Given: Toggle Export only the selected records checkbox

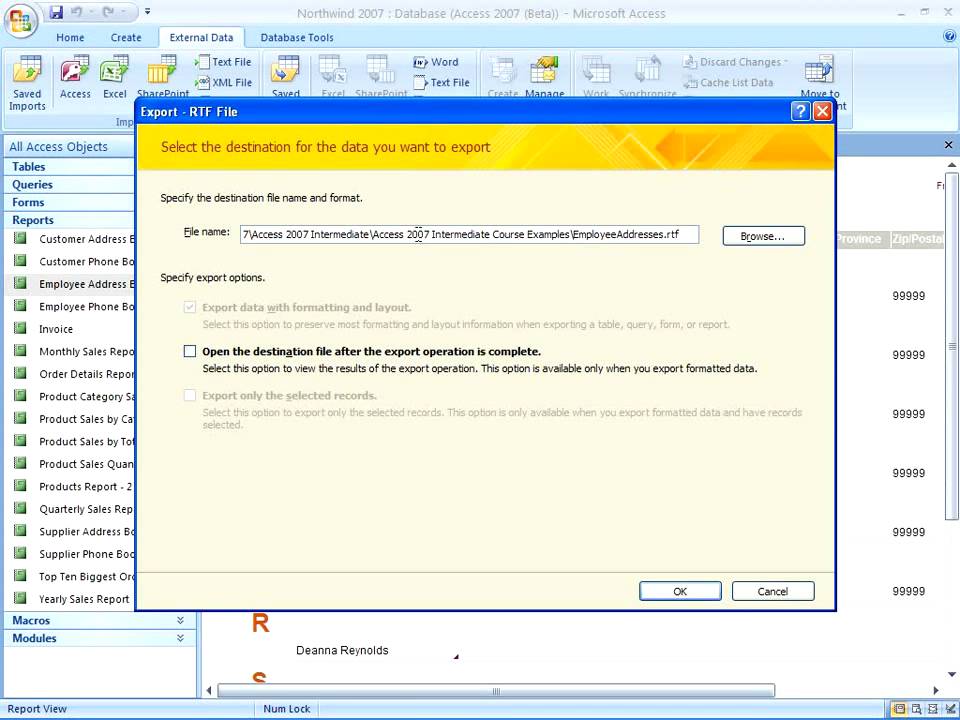Looking at the screenshot, I should [x=190, y=396].
